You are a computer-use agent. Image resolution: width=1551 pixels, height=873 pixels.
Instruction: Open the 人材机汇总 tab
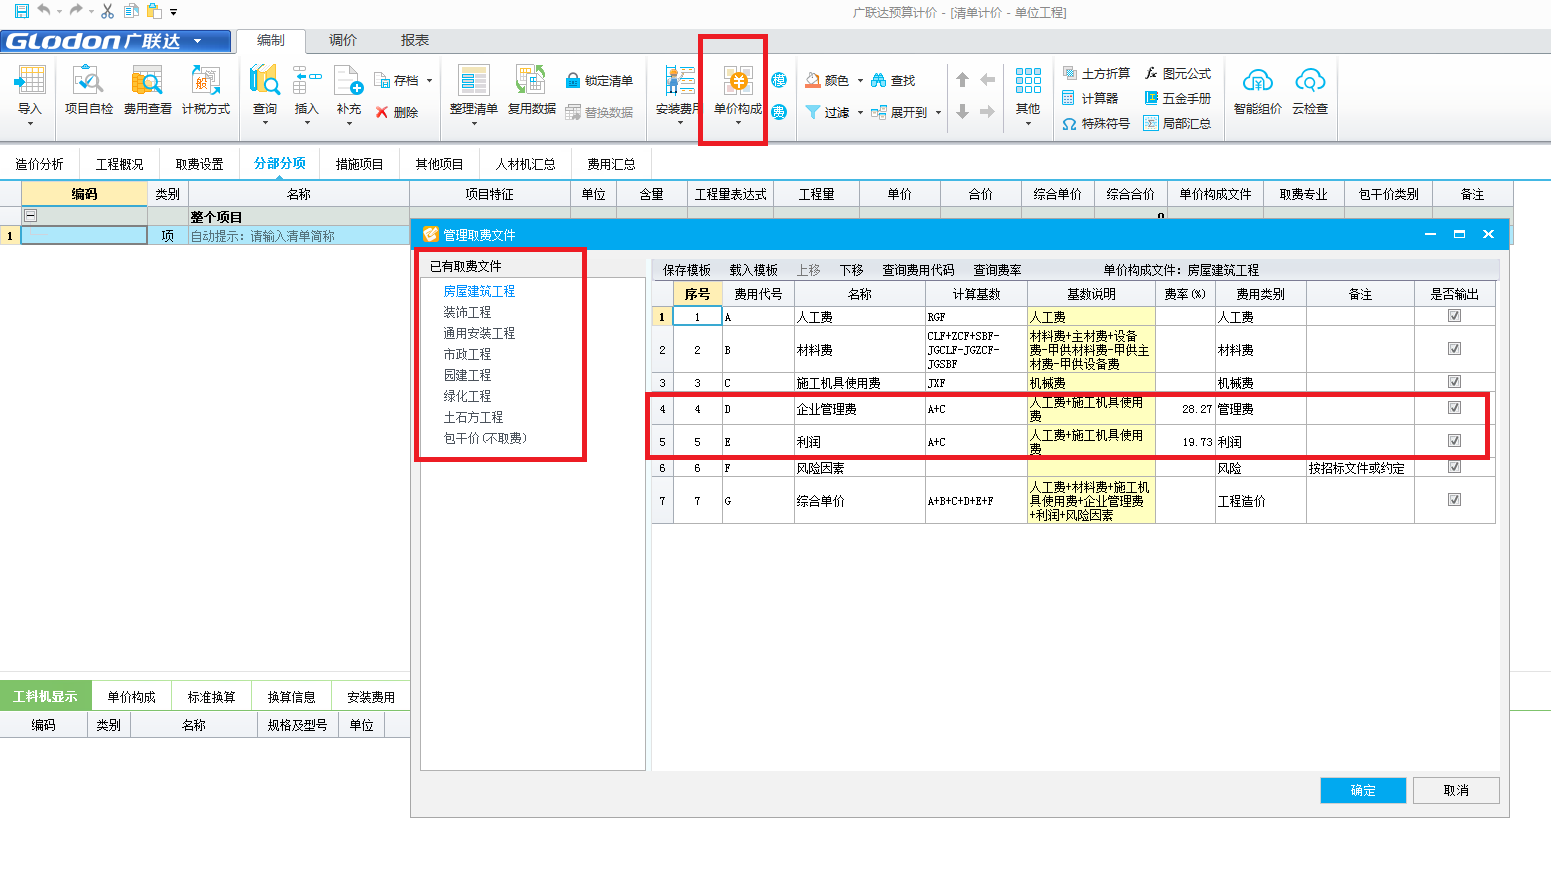coord(525,164)
